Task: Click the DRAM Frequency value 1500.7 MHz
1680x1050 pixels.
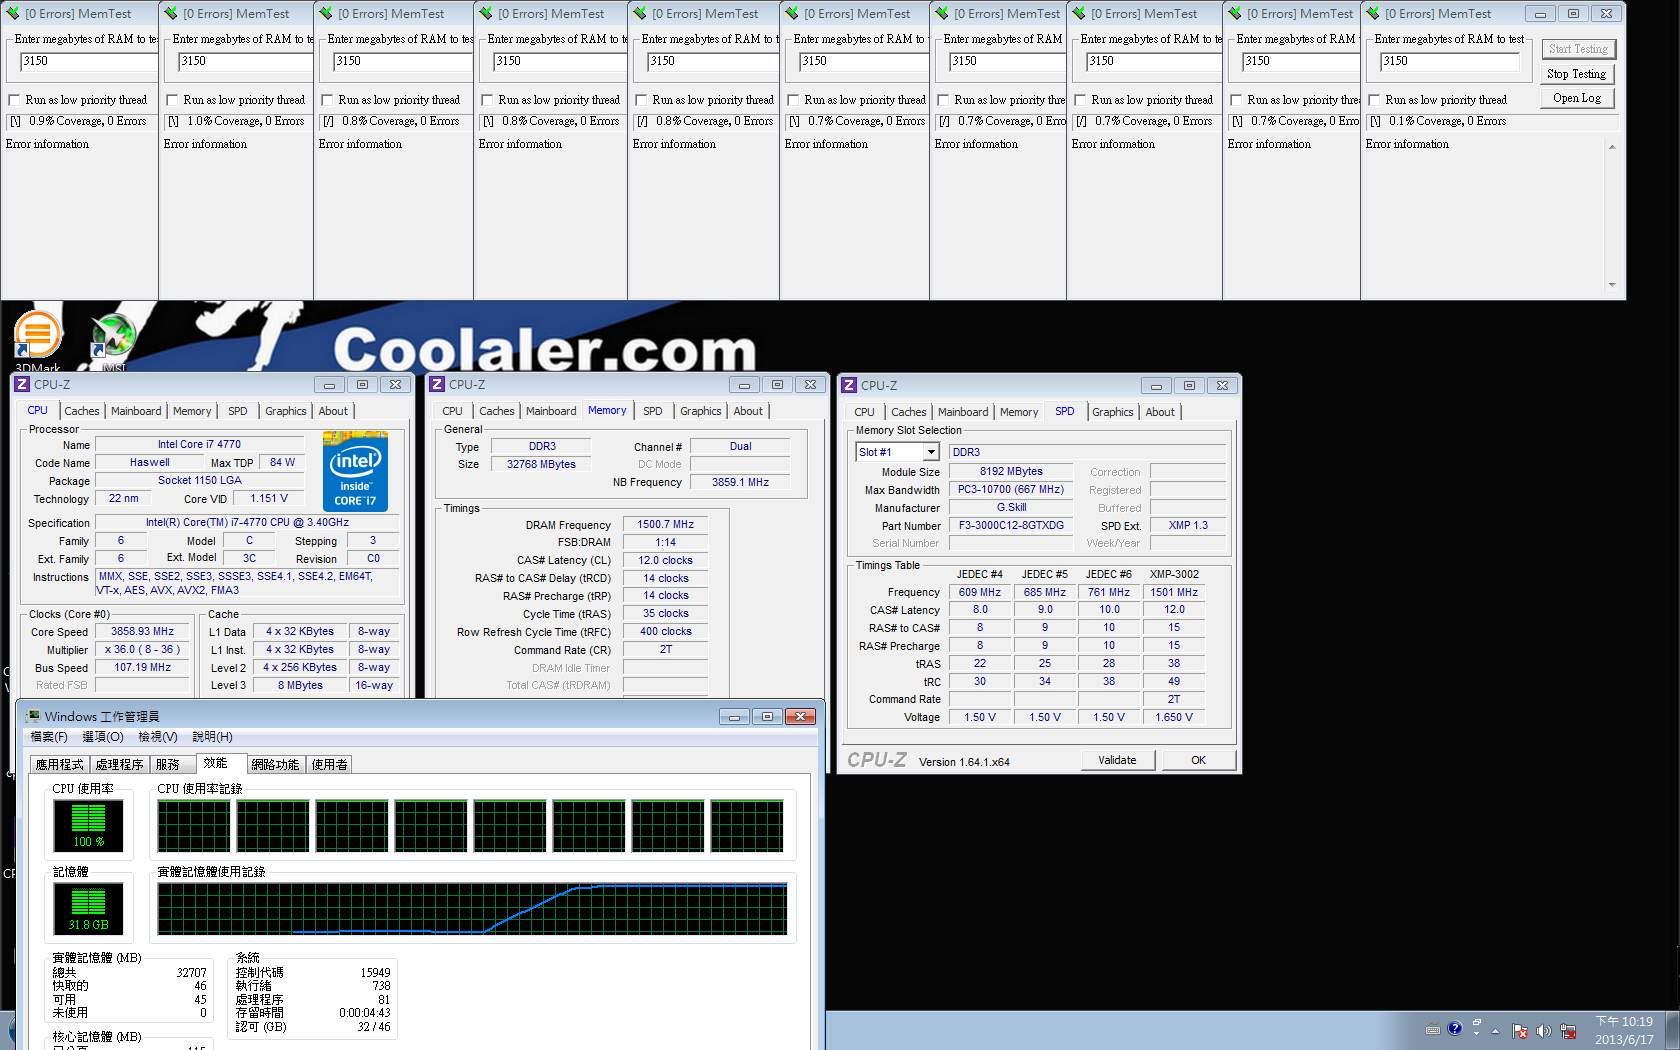Action: pyautogui.click(x=666, y=524)
